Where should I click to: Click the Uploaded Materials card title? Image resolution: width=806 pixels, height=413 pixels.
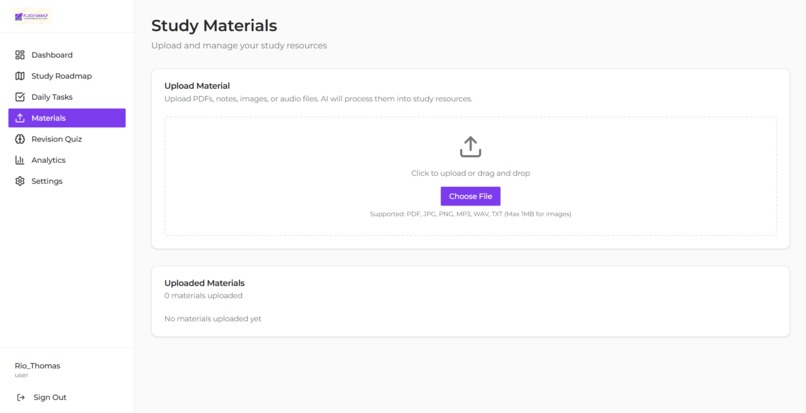pyautogui.click(x=205, y=283)
